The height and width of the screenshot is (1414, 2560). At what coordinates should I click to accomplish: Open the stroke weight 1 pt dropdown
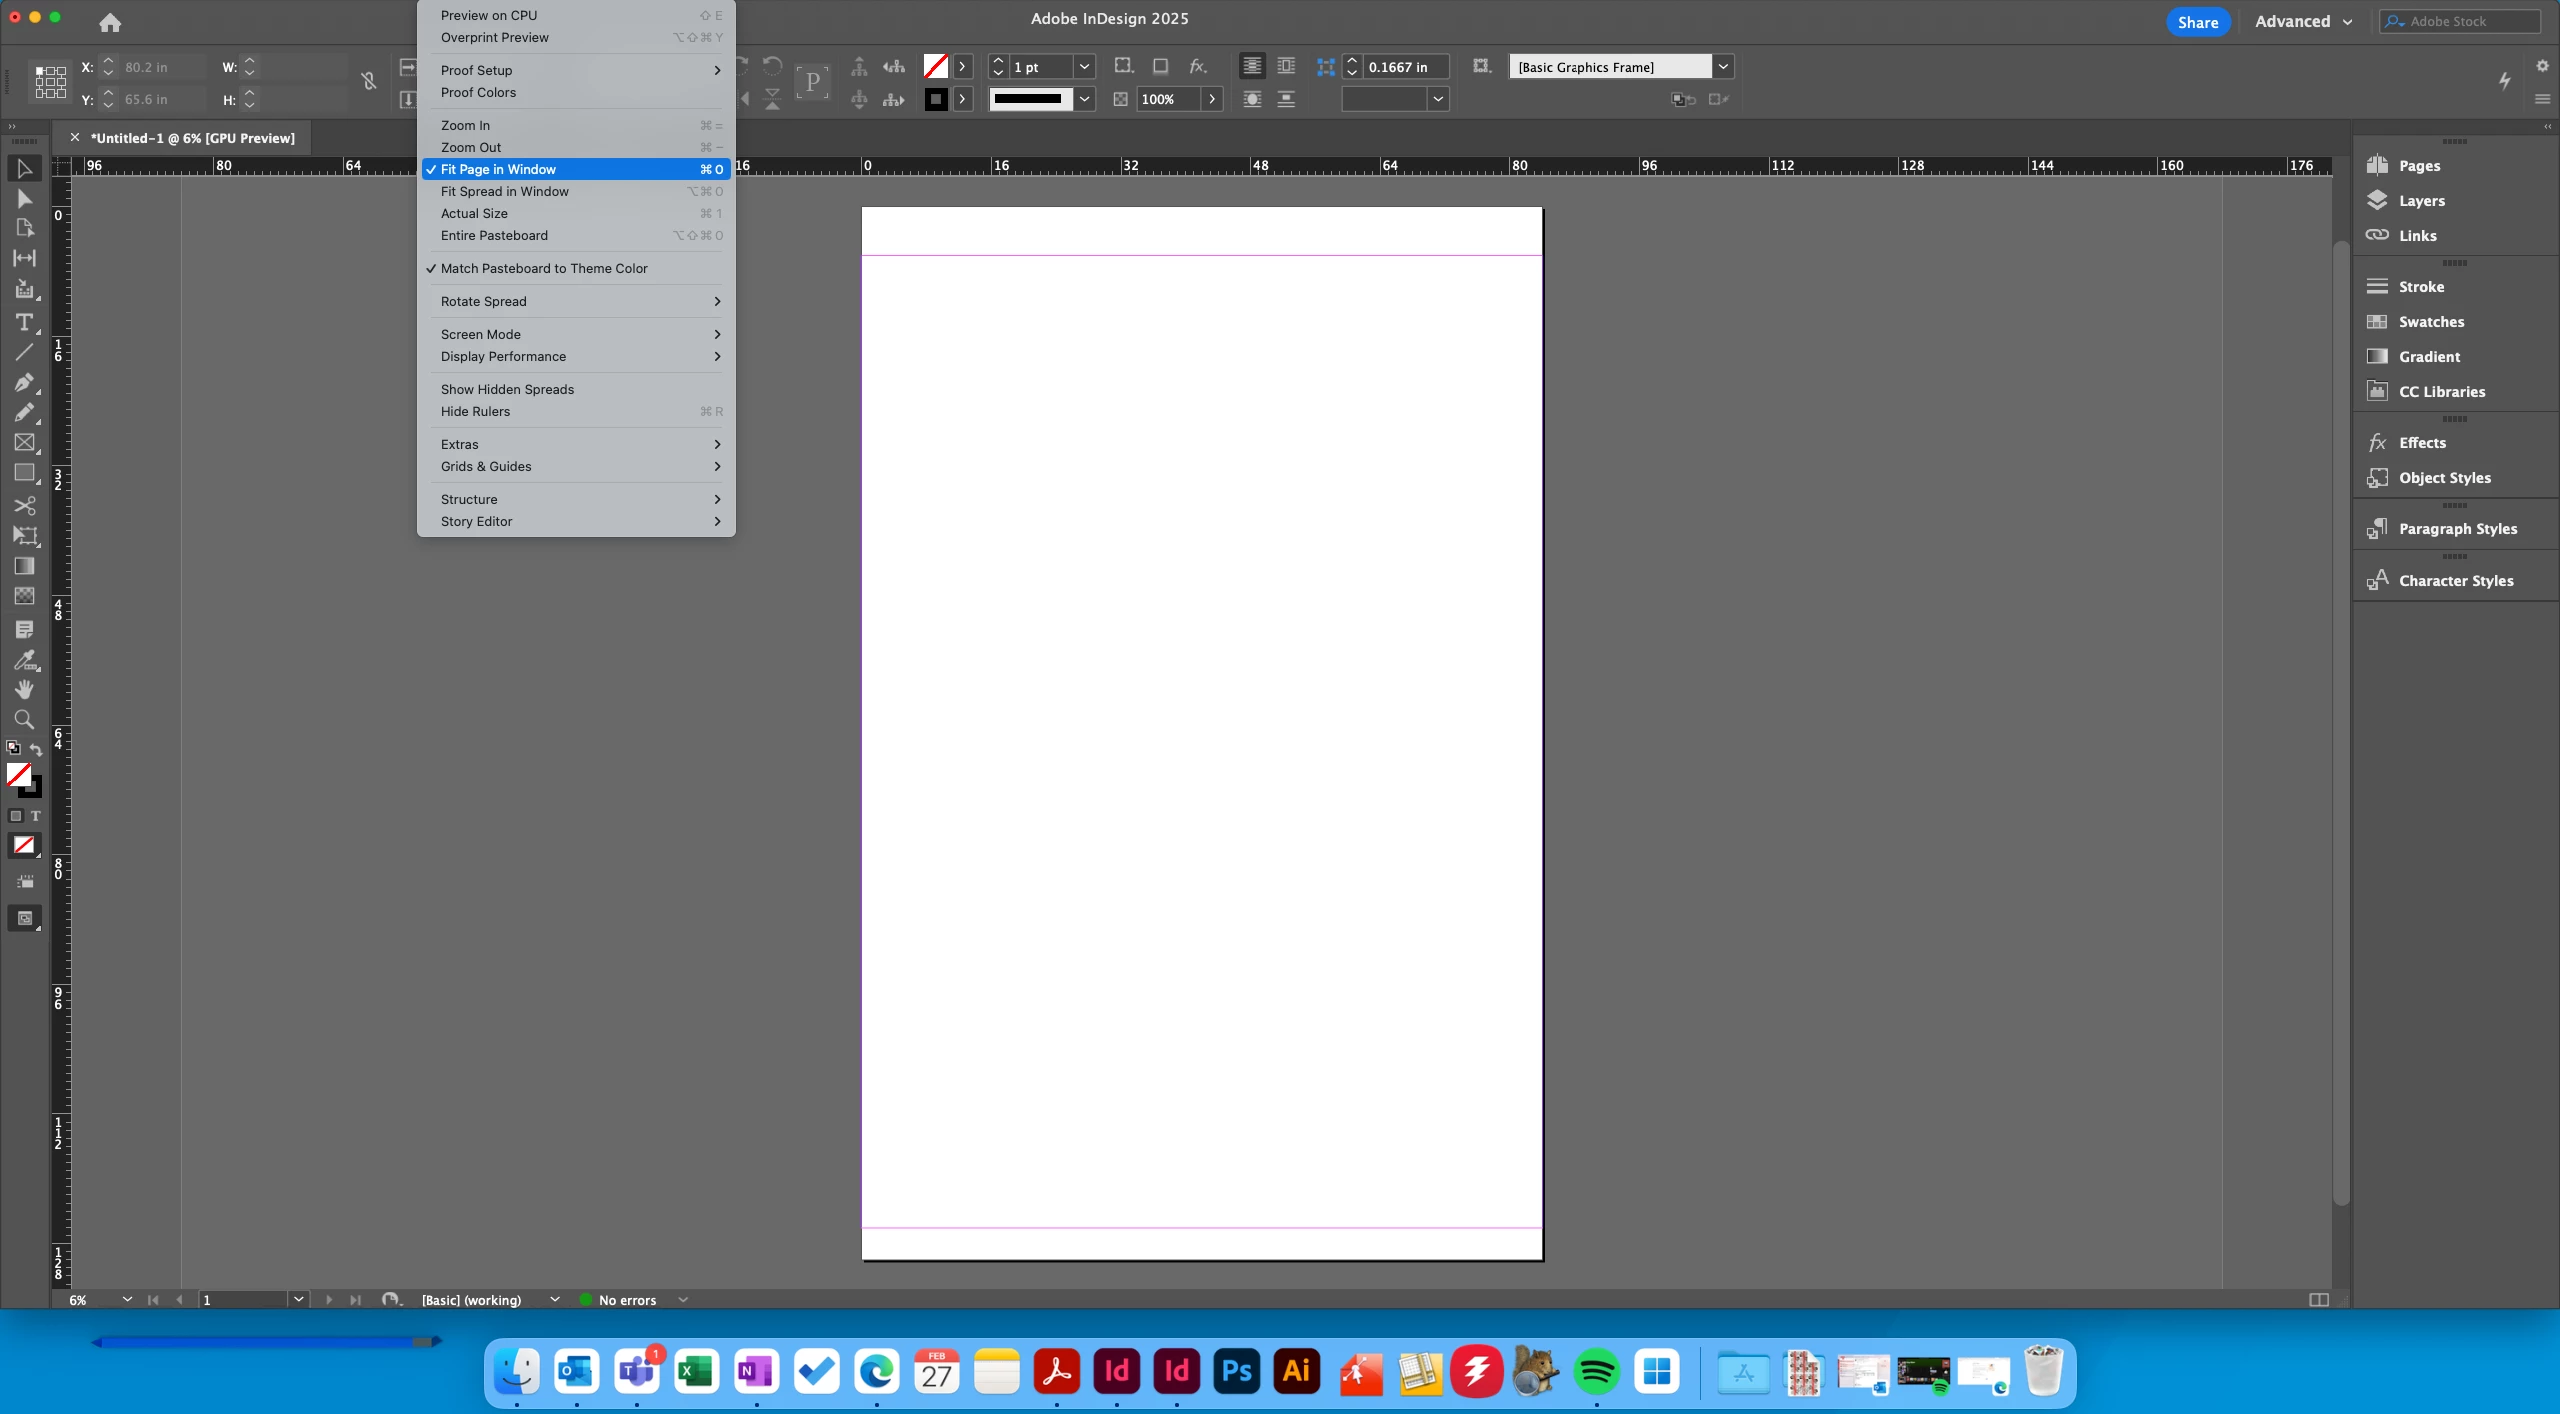point(1084,67)
